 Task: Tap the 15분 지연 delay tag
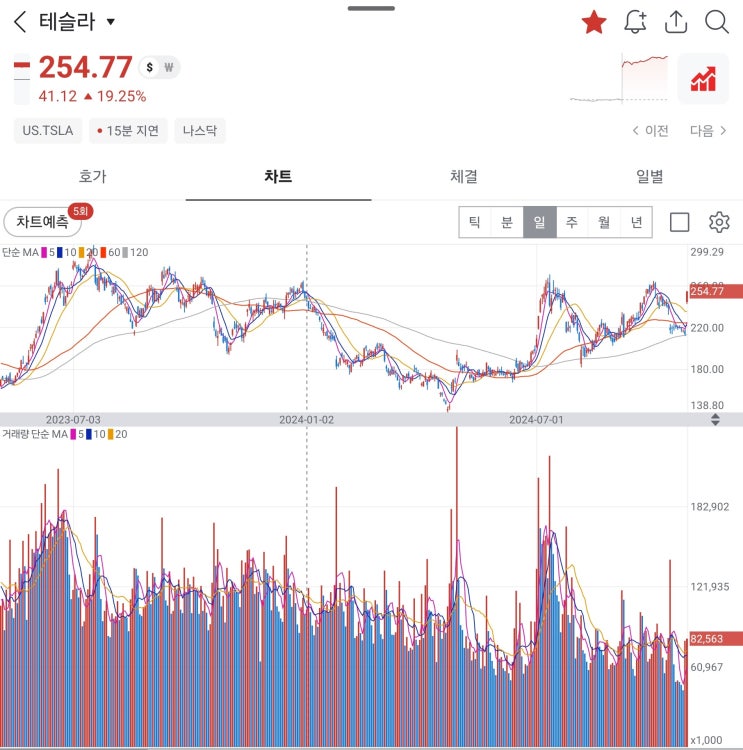click(x=128, y=131)
